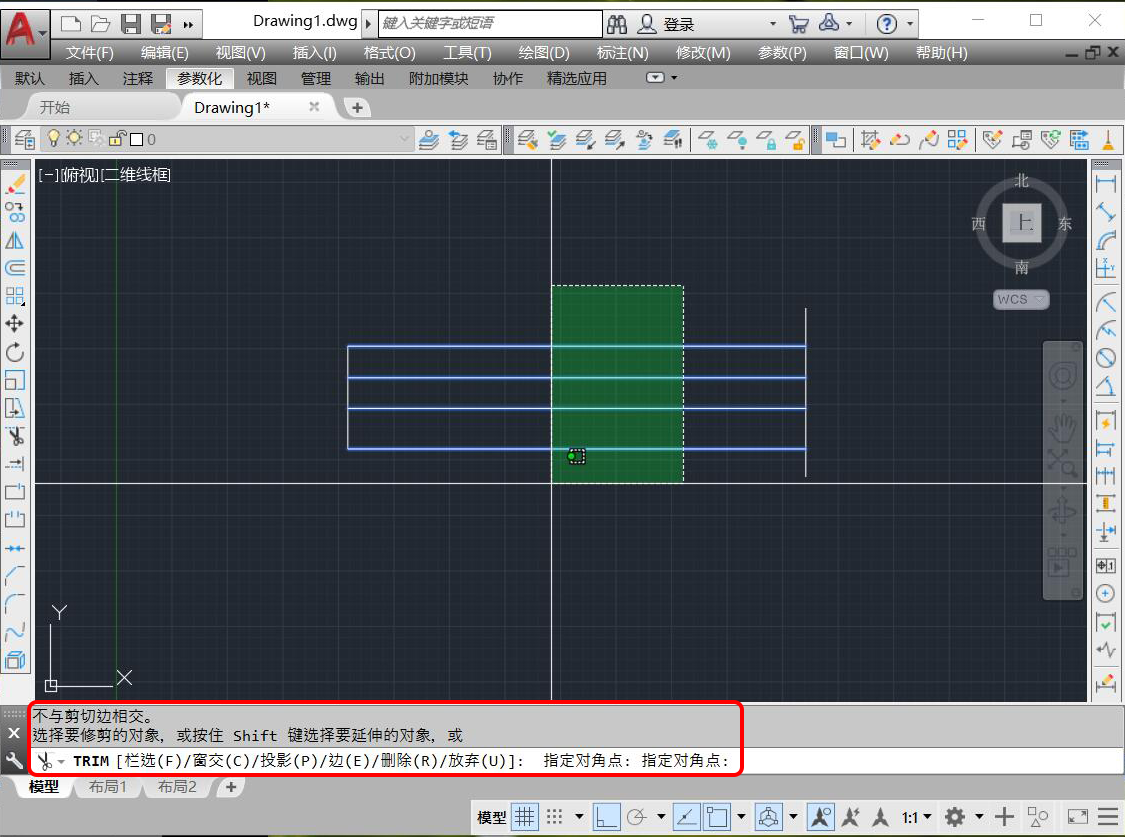Screen dimensions: 1125x837
Task: Expand the 1:1 annotation scale dropdown
Action: [917, 817]
